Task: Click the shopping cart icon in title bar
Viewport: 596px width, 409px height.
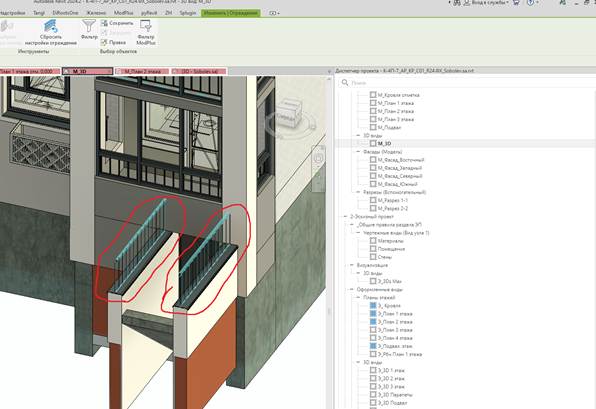Action: click(516, 3)
